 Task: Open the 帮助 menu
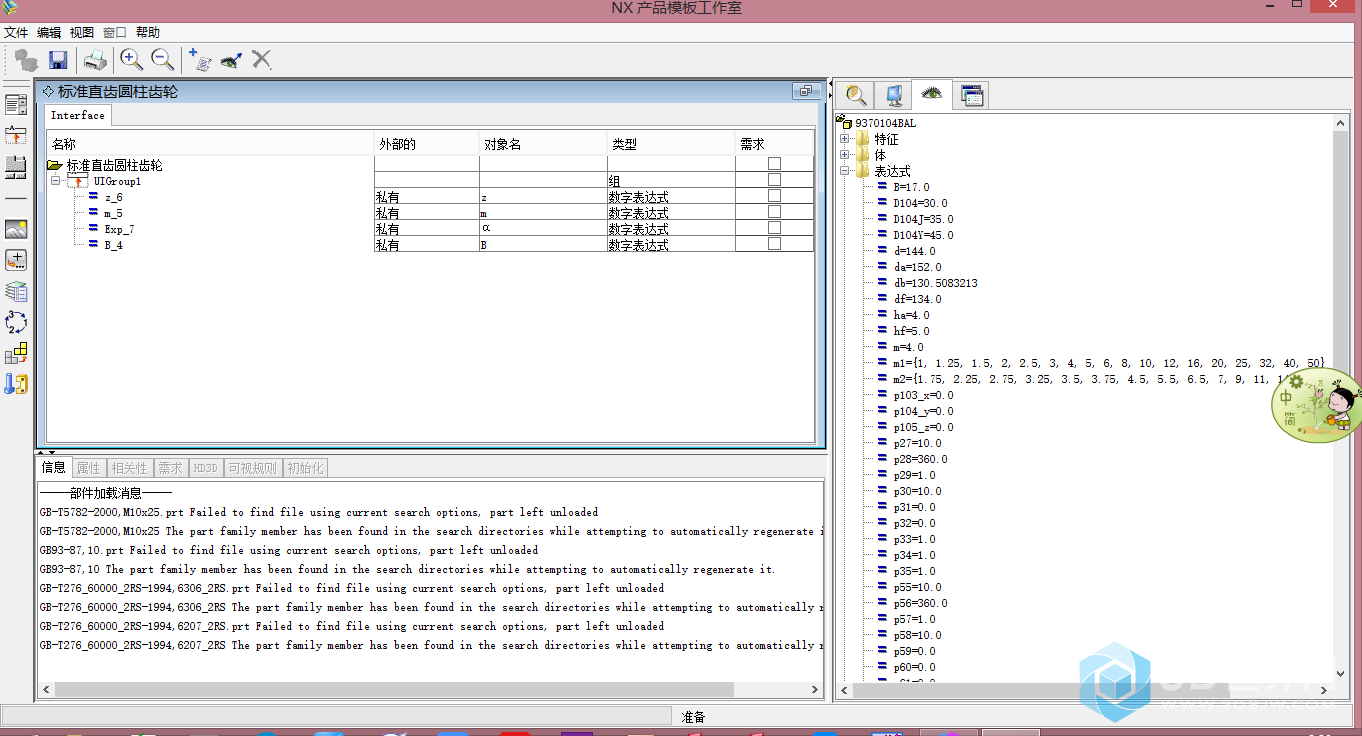pyautogui.click(x=147, y=32)
